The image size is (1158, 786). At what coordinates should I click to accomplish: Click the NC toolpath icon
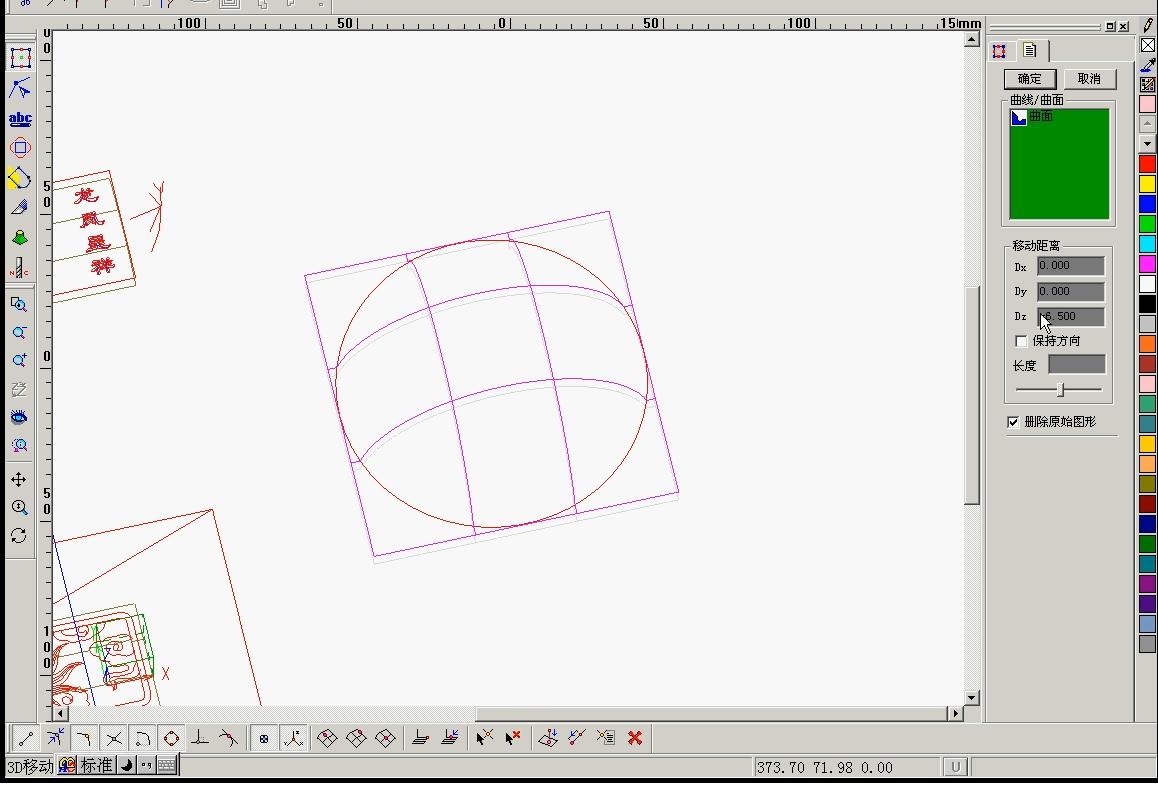[x=19, y=268]
